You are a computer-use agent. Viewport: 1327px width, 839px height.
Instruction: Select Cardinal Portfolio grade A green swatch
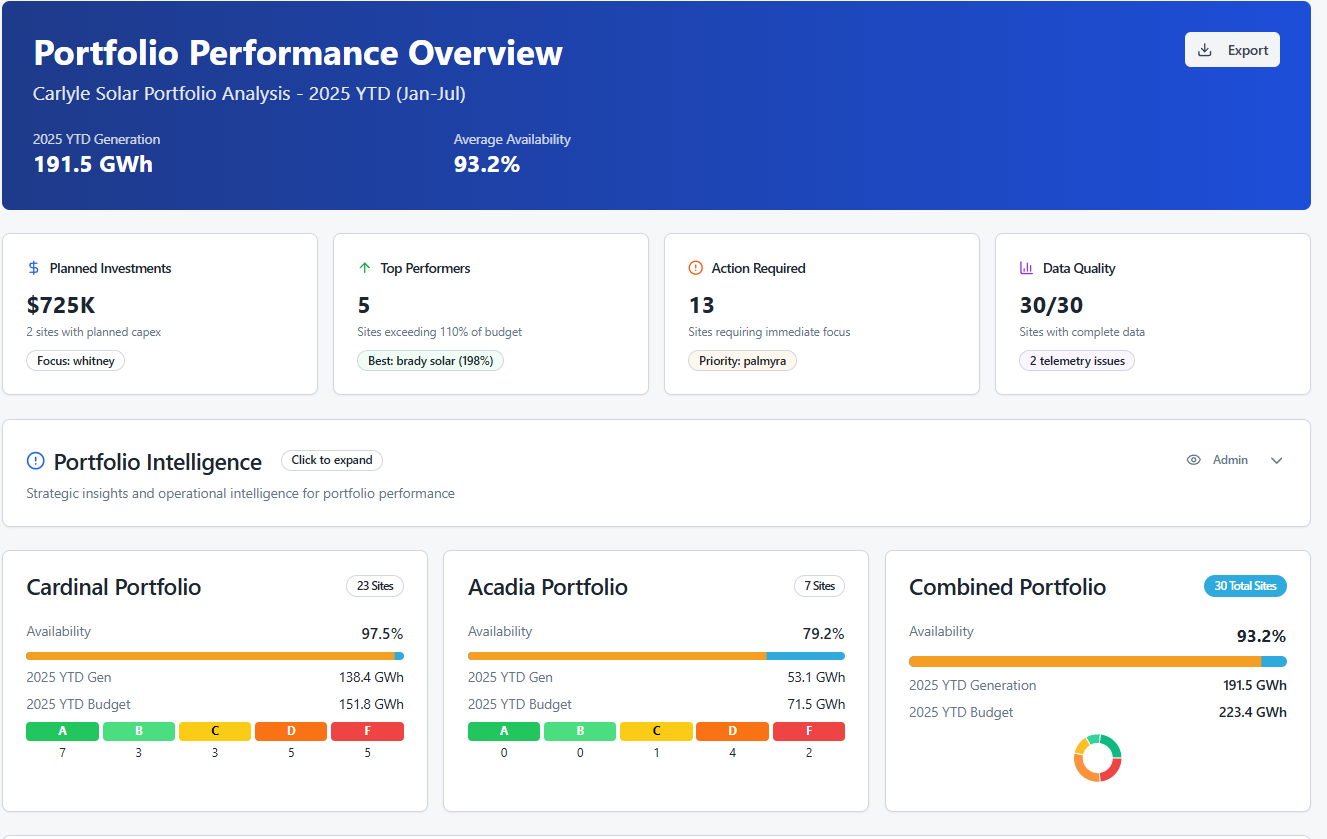click(62, 731)
